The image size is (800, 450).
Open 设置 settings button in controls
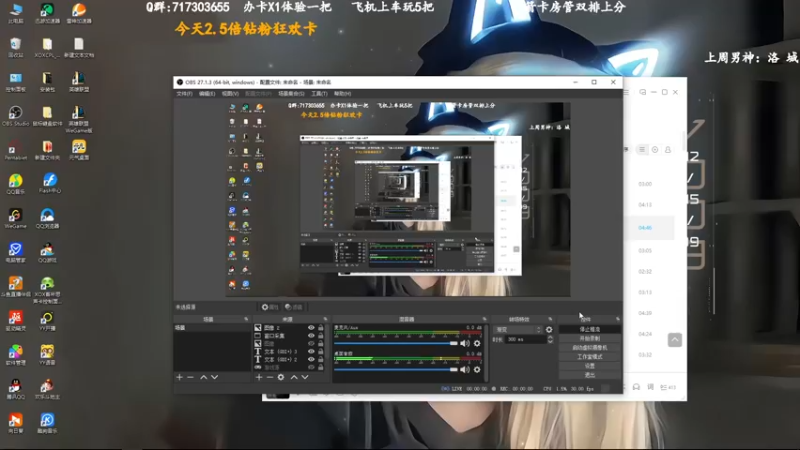[x=590, y=366]
